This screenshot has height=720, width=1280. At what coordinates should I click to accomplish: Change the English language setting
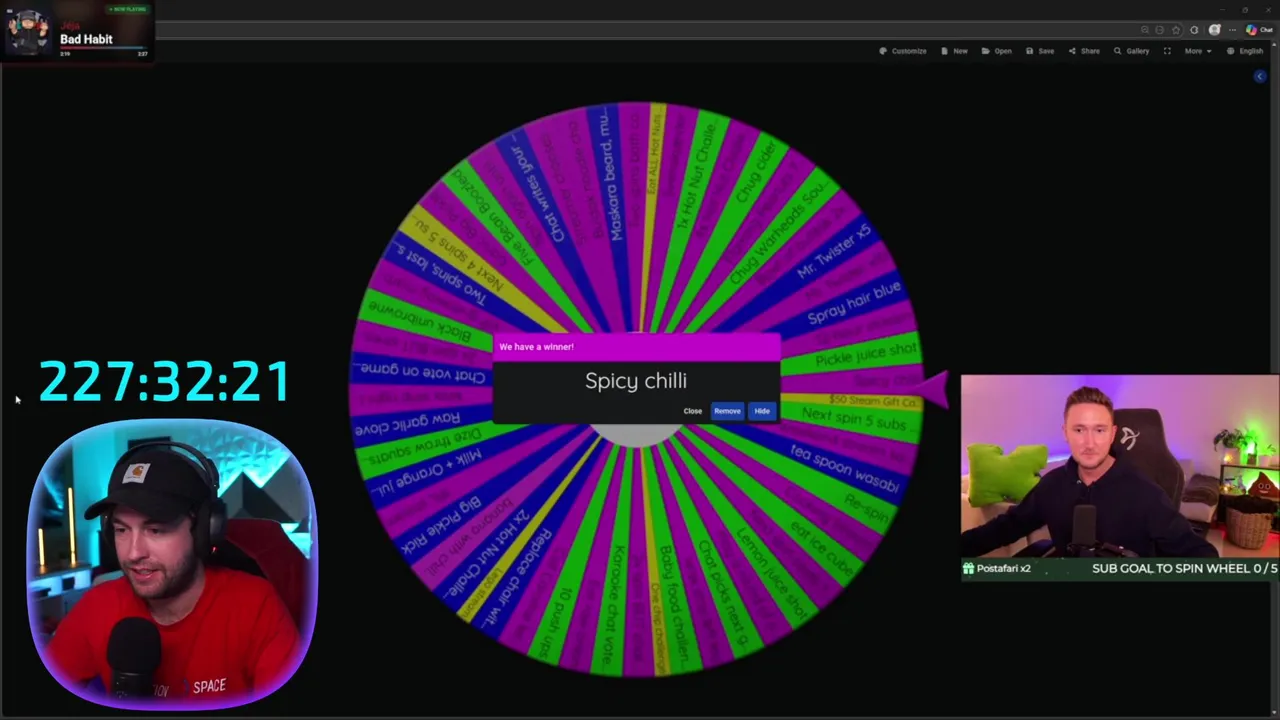1246,51
